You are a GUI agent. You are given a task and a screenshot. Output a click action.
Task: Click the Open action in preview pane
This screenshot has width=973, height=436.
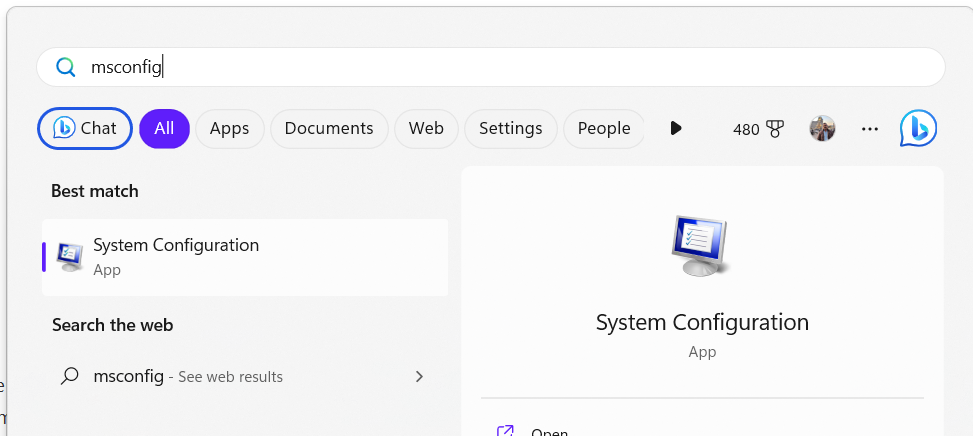click(549, 432)
